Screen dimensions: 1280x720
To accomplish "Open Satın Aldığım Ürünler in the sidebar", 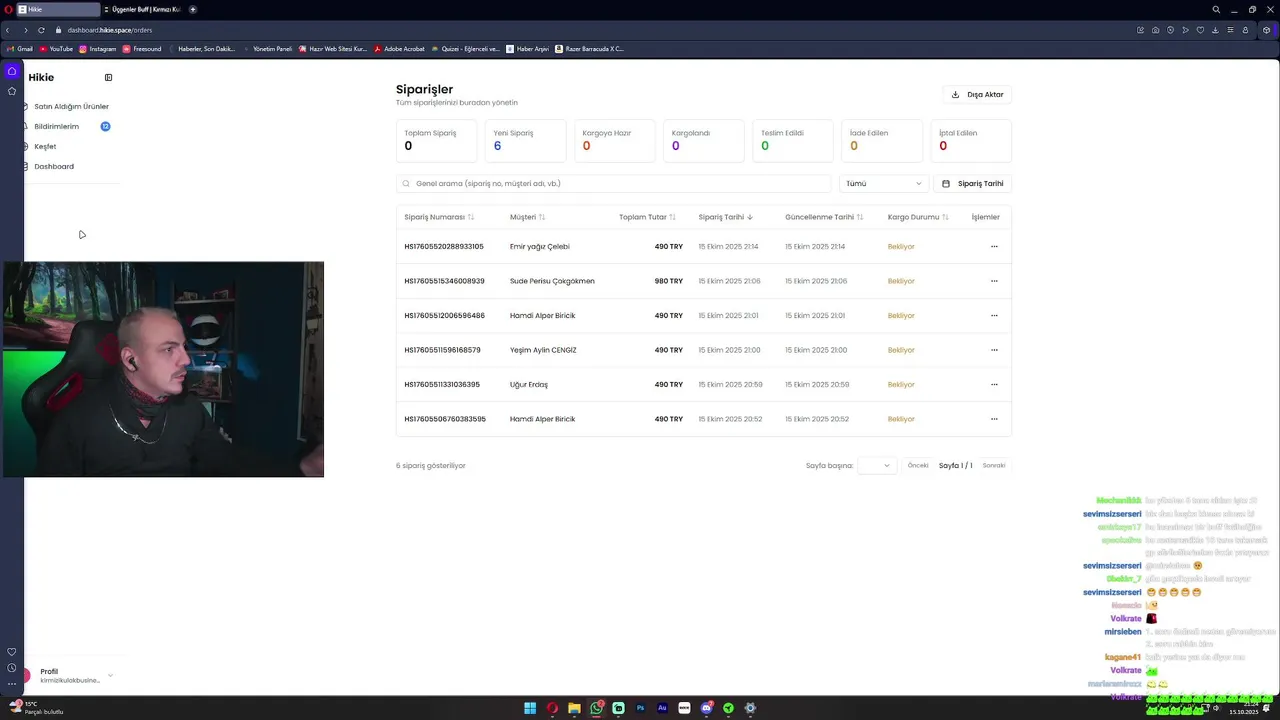I will tap(70, 106).
